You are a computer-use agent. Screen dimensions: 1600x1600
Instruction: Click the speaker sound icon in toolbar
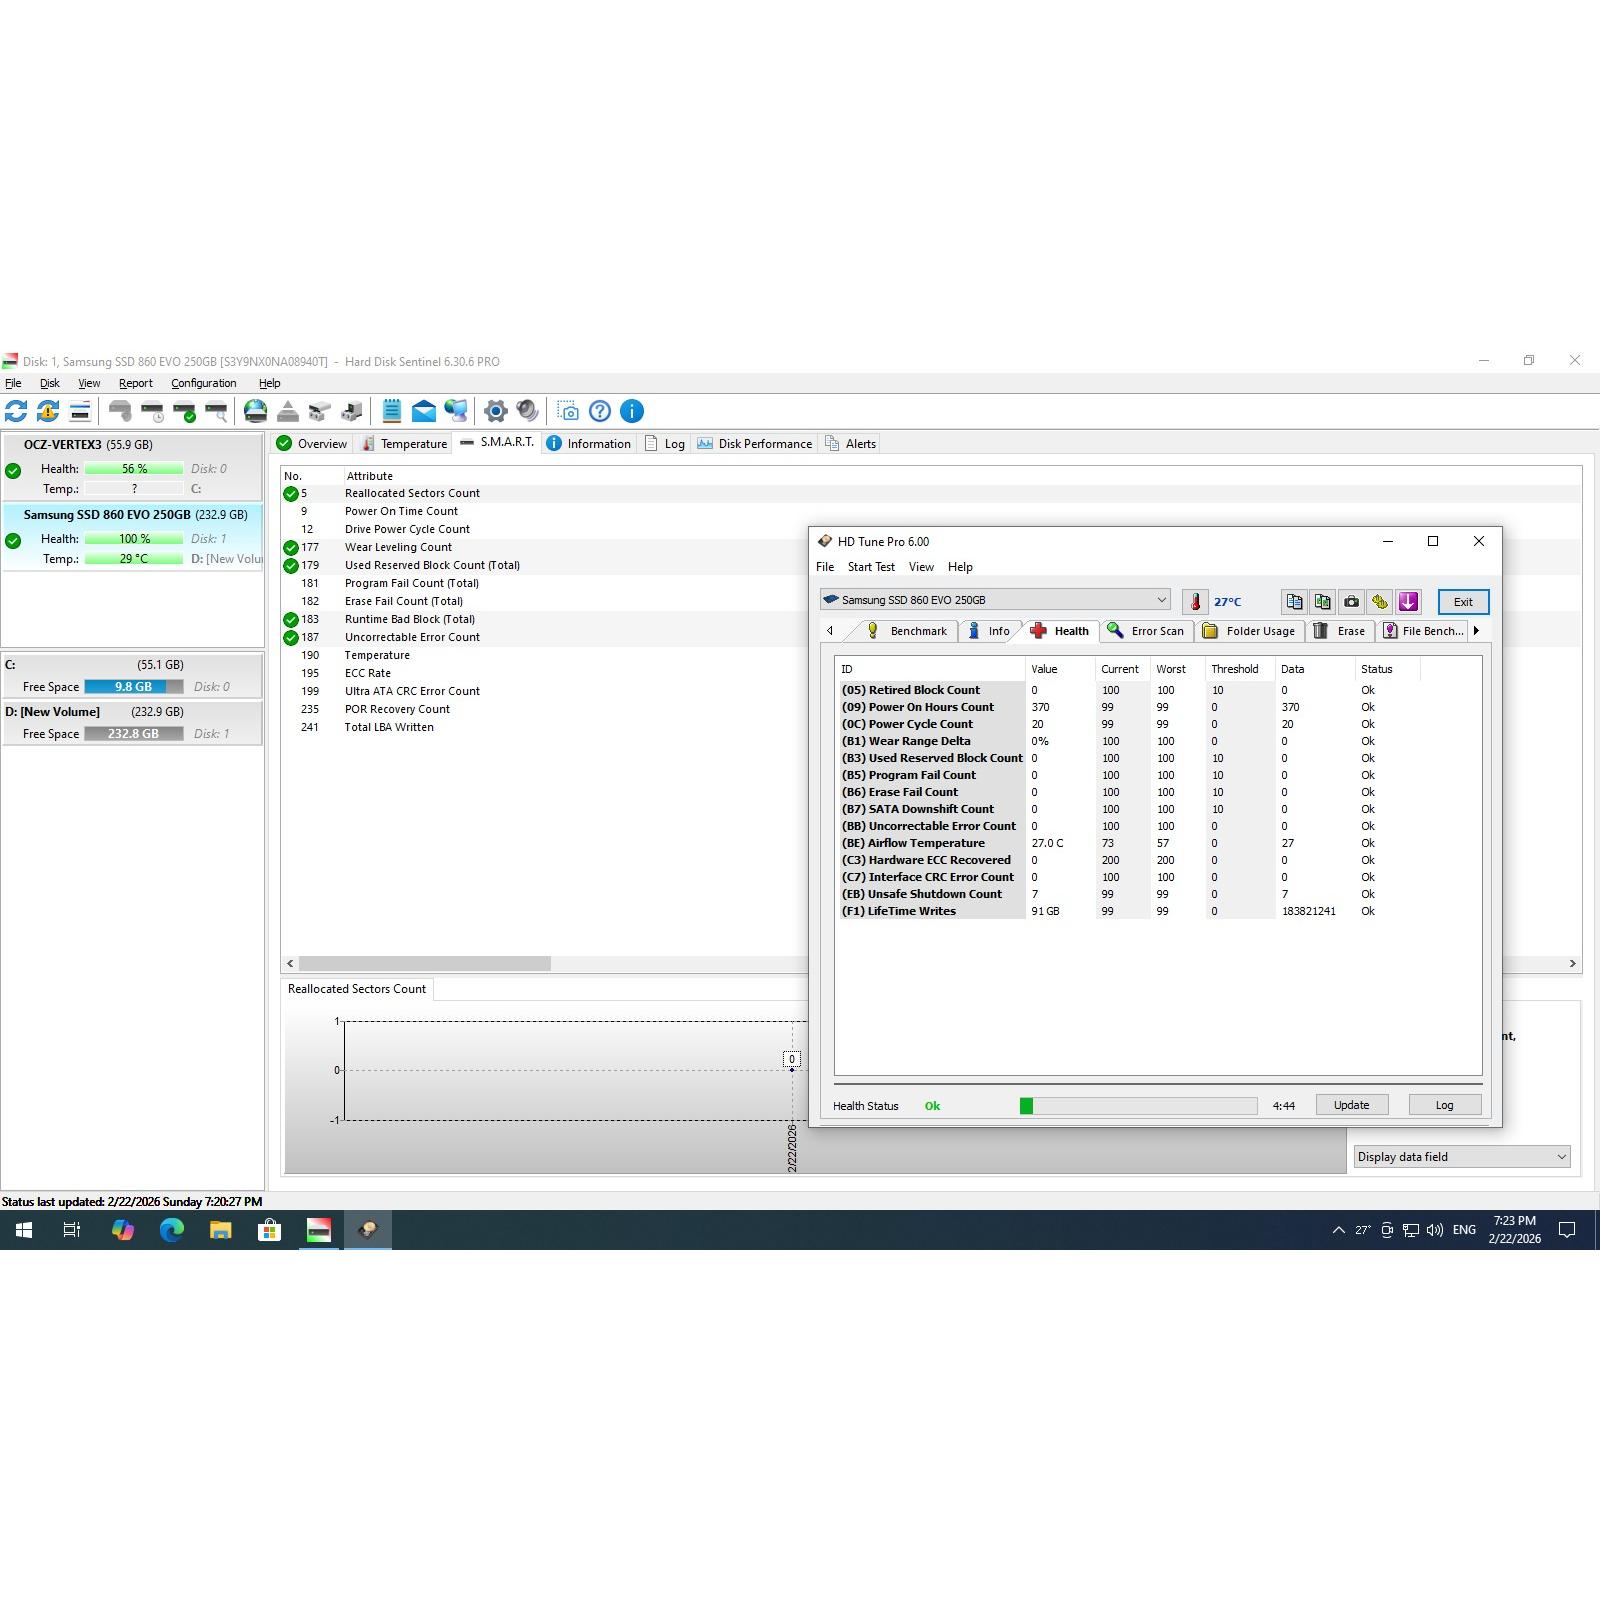tap(527, 411)
